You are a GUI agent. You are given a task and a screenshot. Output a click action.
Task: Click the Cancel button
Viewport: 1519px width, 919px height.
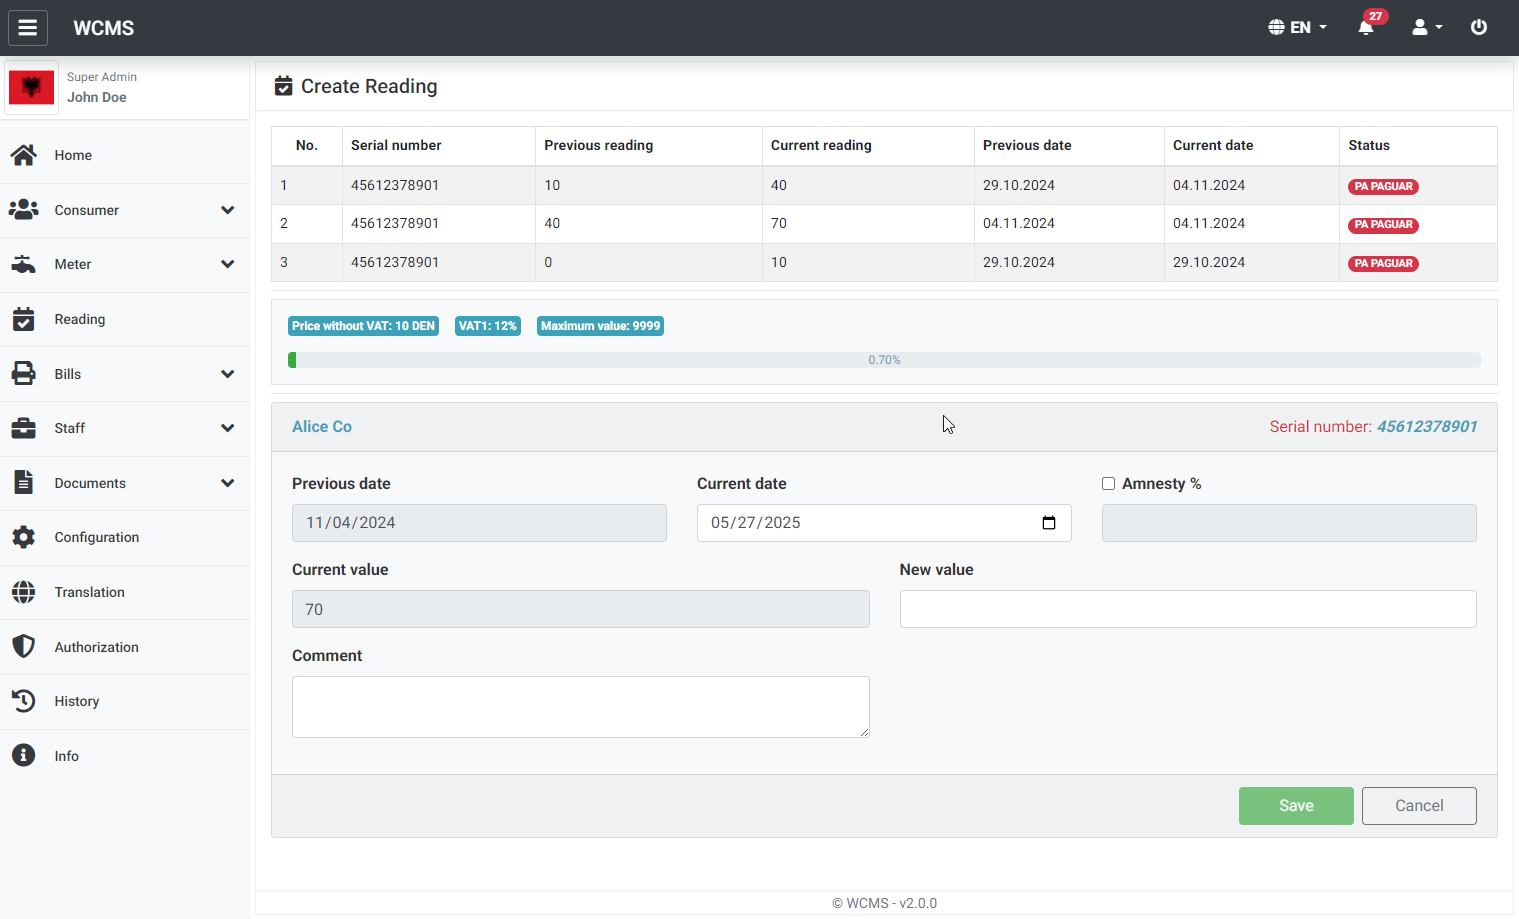1419,806
